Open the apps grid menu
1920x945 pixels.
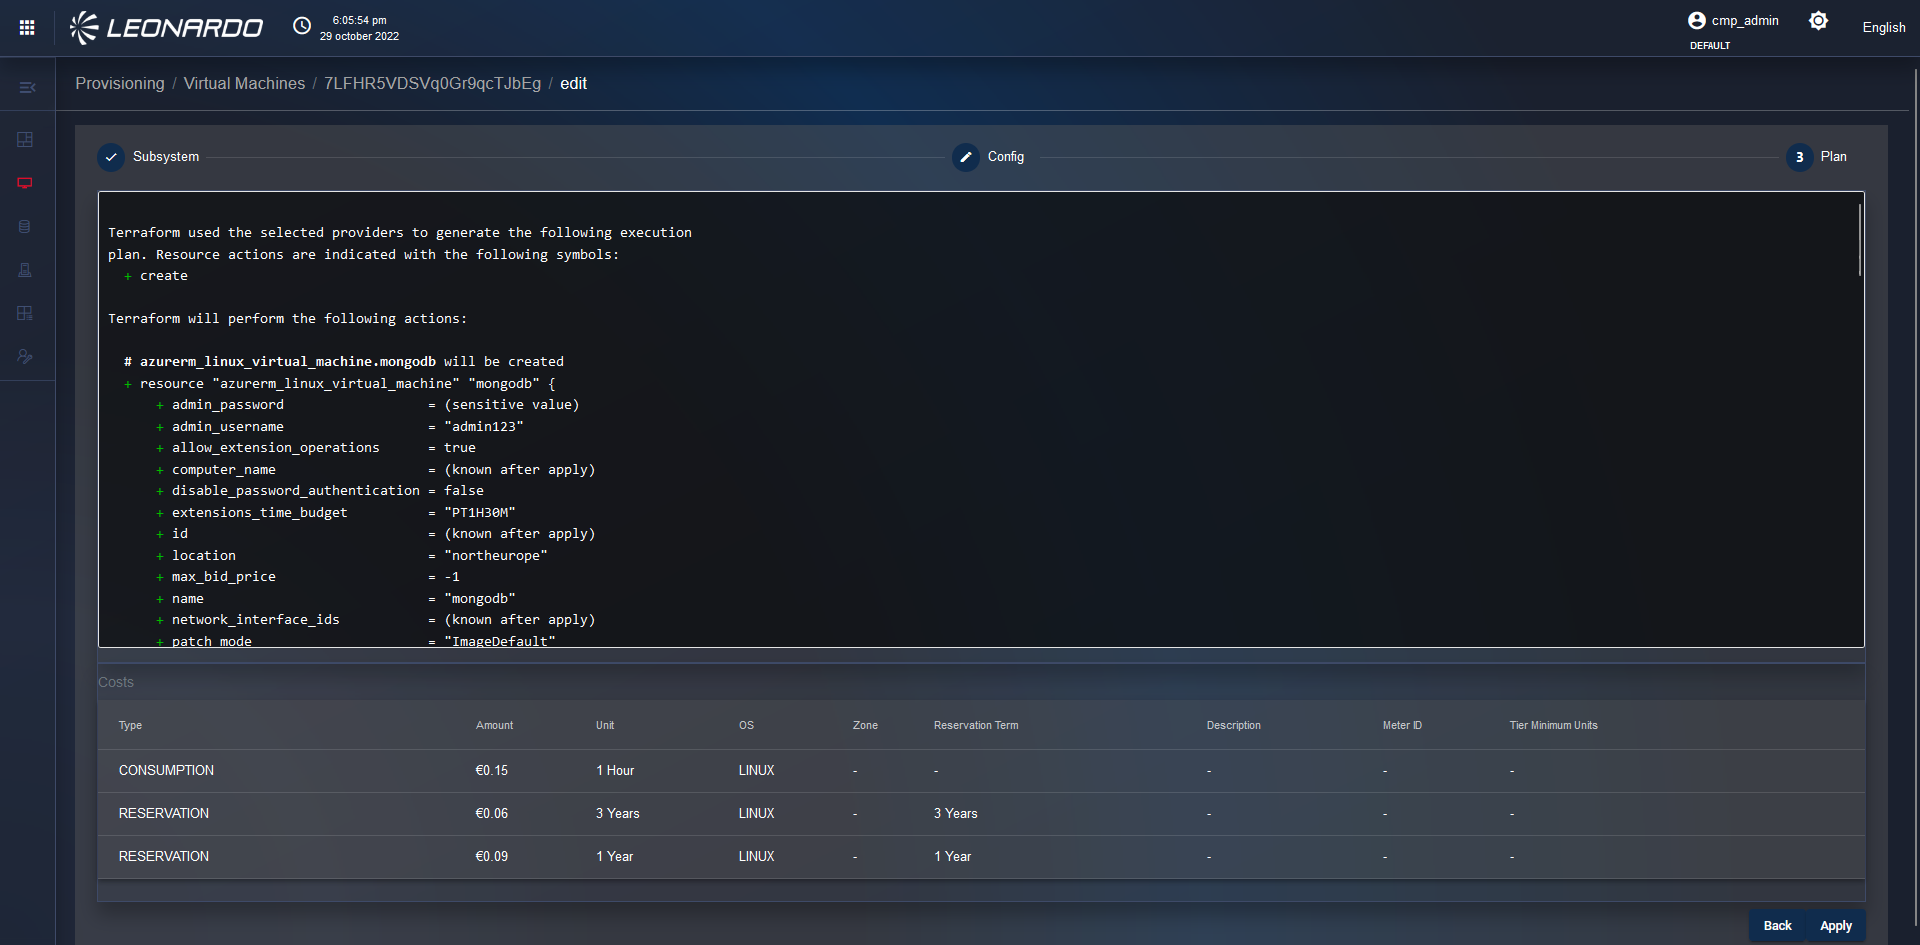coord(27,28)
